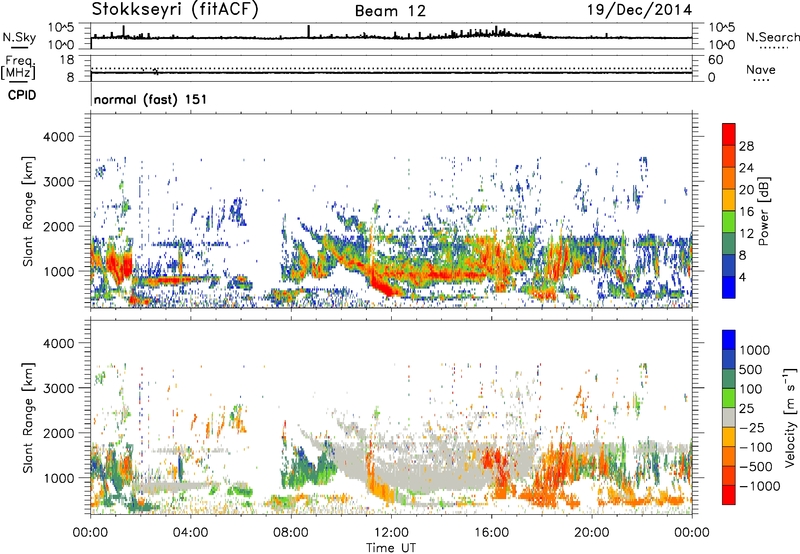Click the "3000" tick on the power panel
Viewport: 800px width, 554px height.
tap(59, 182)
